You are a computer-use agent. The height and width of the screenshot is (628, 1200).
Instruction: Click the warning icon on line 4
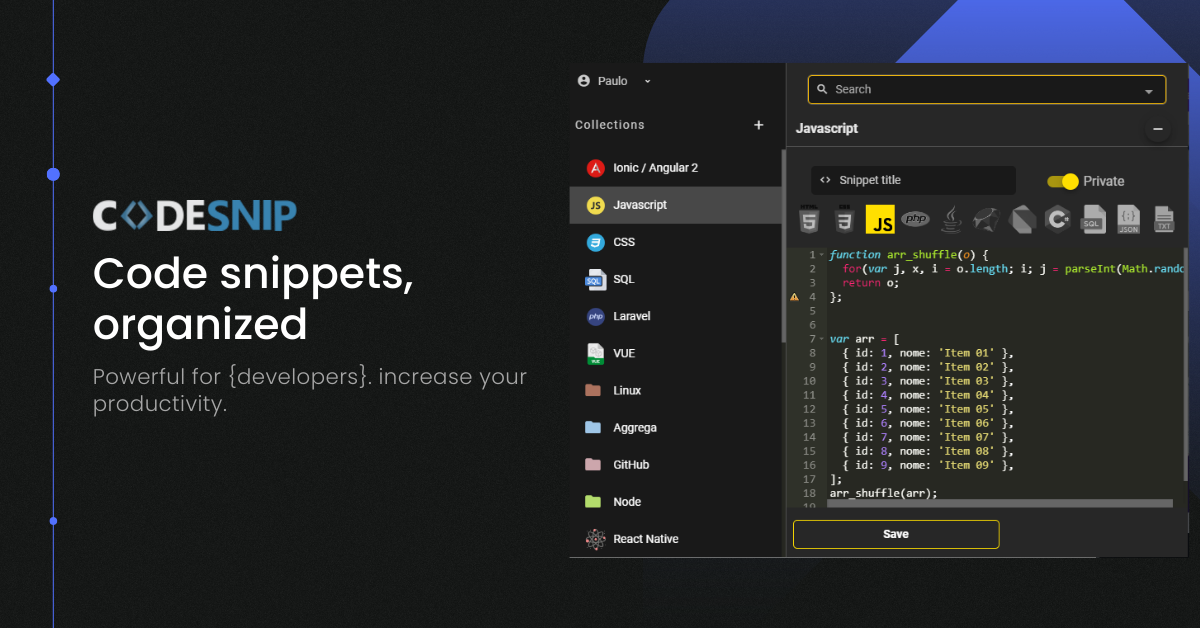795,297
